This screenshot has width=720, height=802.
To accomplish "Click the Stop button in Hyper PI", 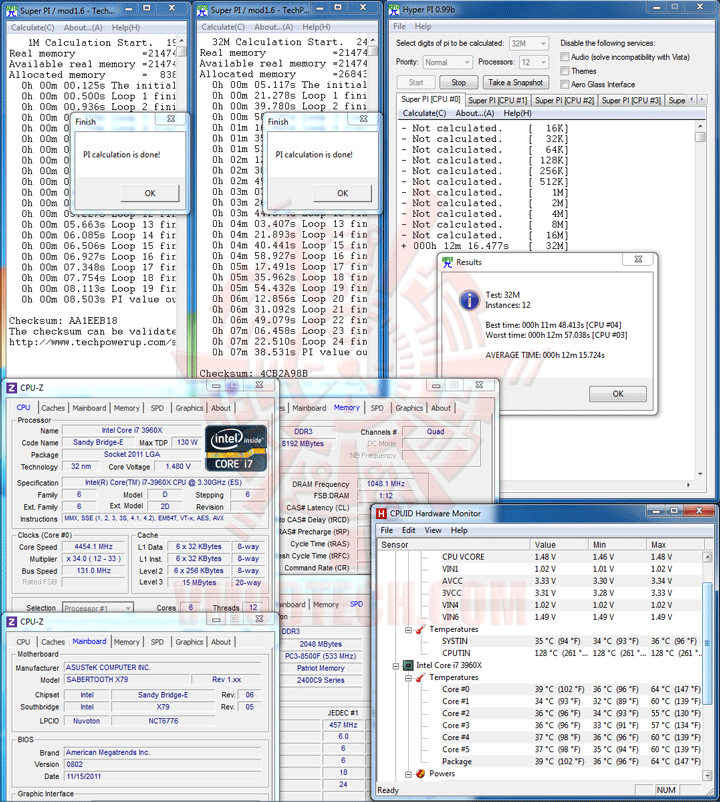I will pos(459,82).
